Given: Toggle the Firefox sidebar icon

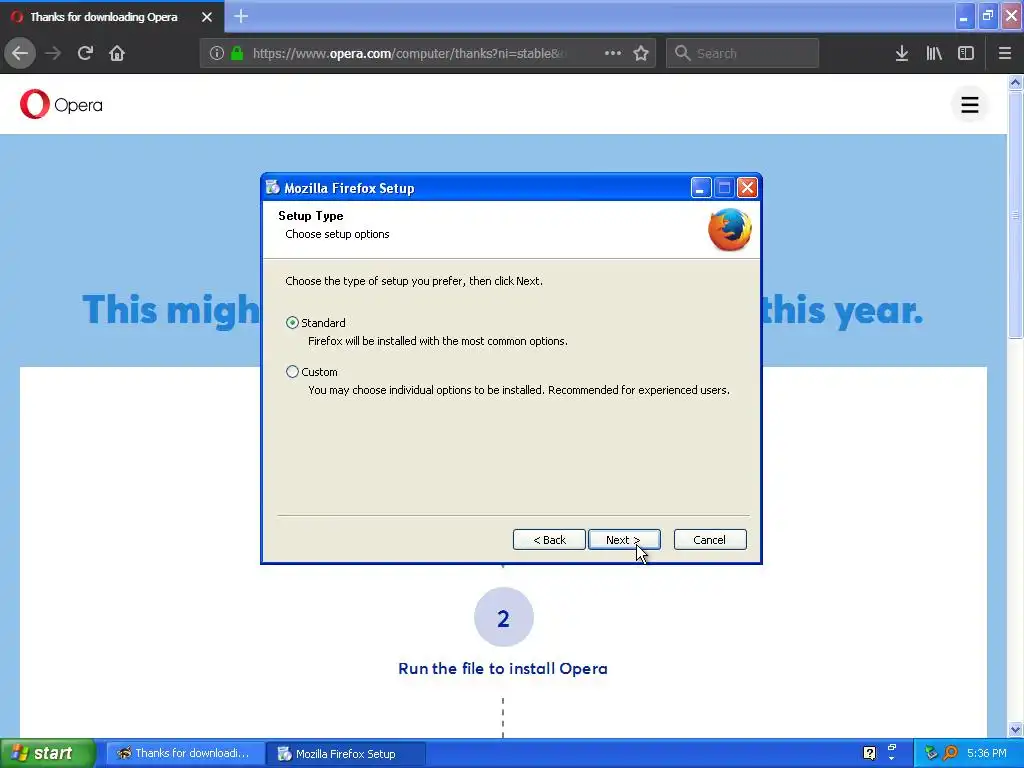Looking at the screenshot, I should pos(966,53).
